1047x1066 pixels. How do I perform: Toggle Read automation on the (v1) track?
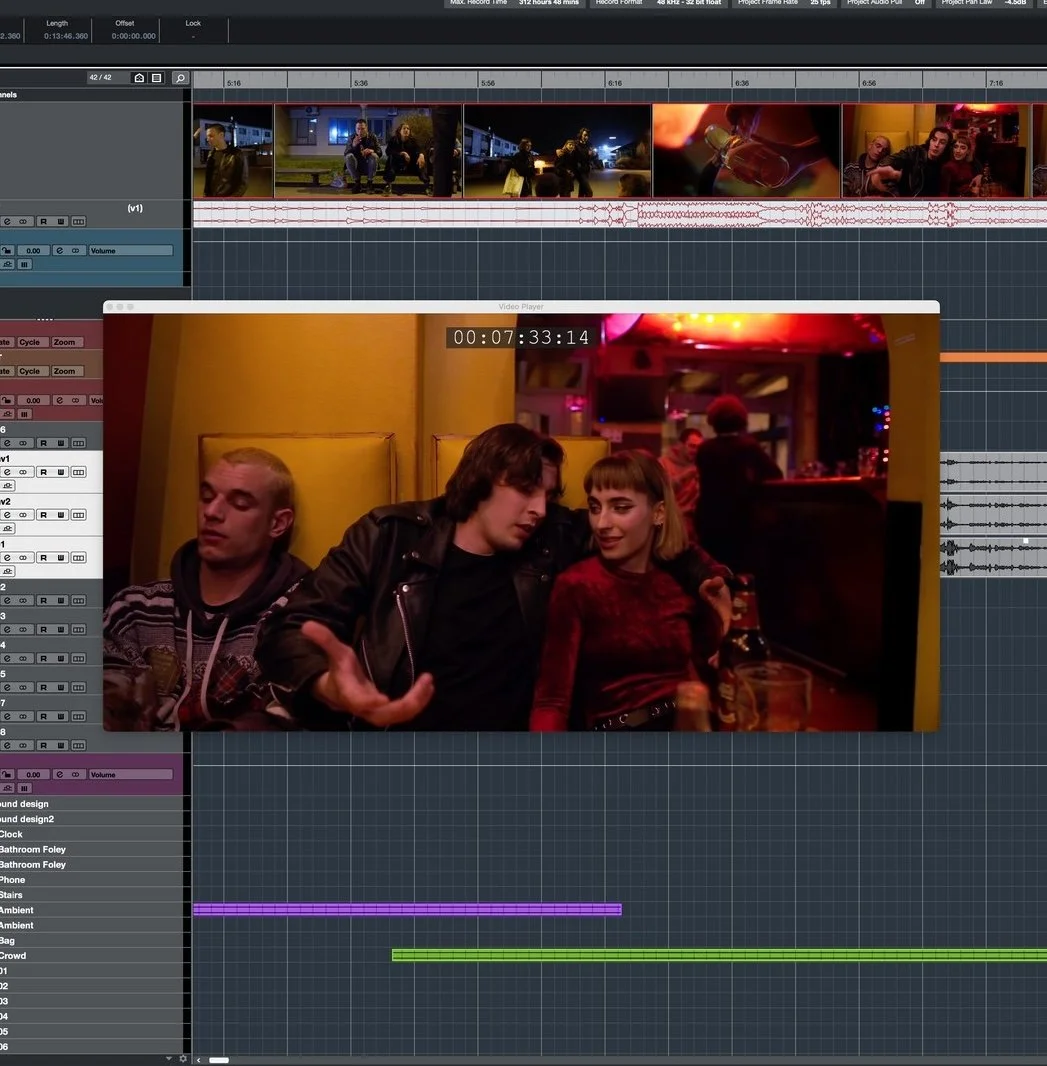pyautogui.click(x=44, y=222)
